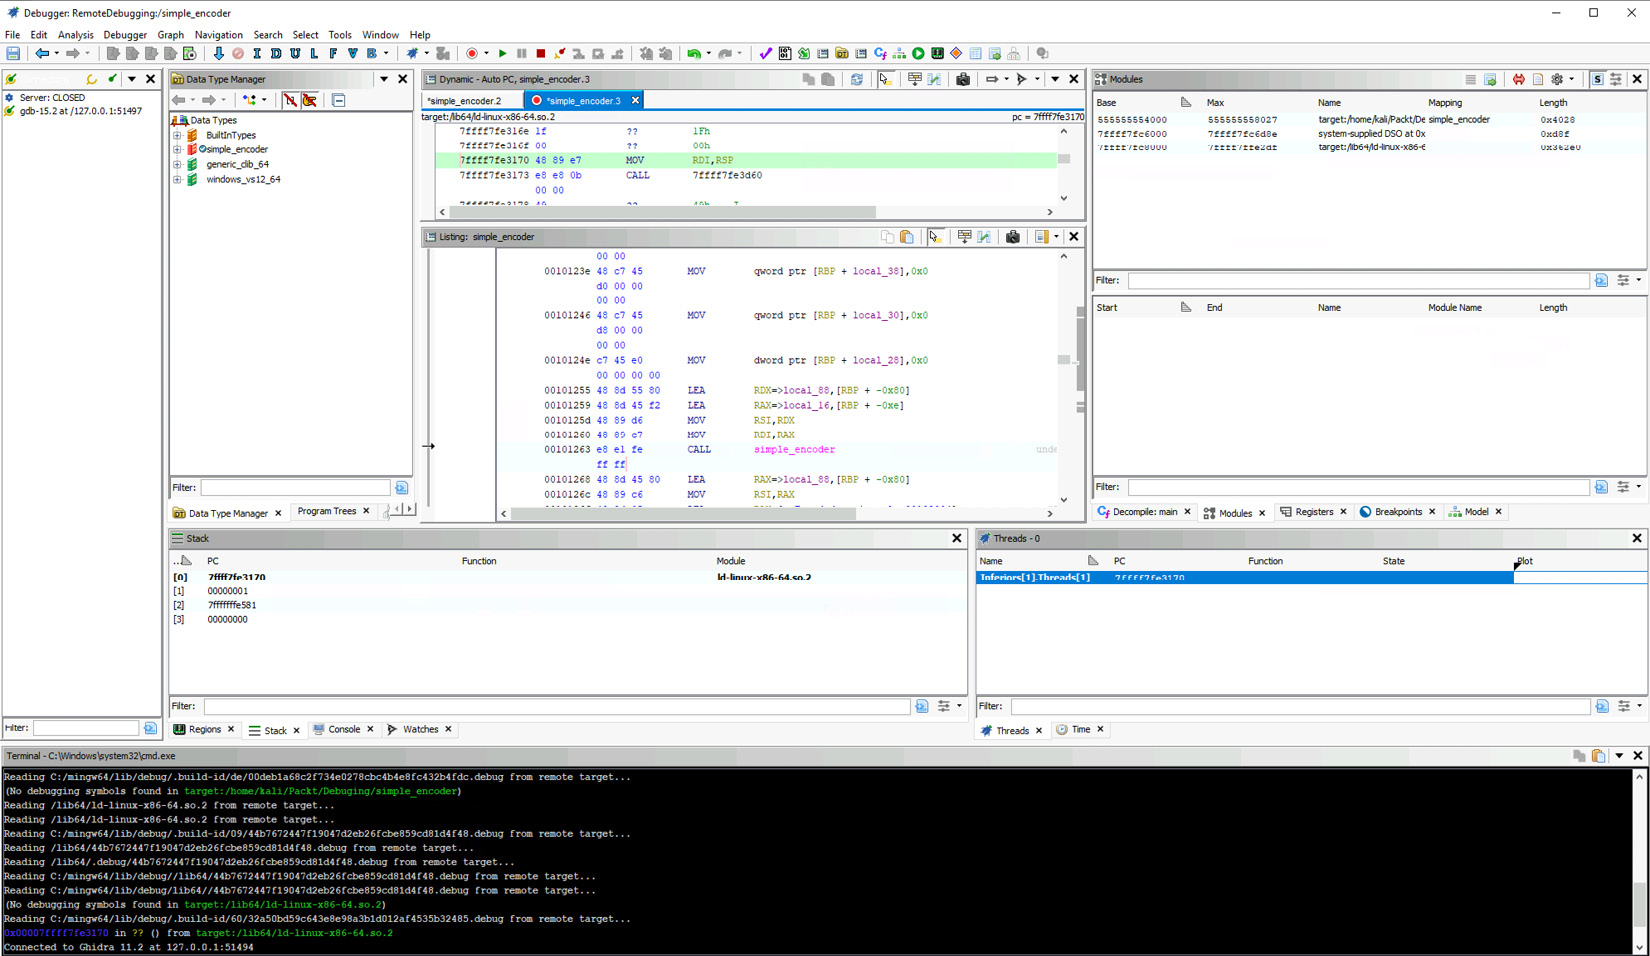Switch to the Watches tab
This screenshot has width=1650, height=956.
tap(420, 730)
